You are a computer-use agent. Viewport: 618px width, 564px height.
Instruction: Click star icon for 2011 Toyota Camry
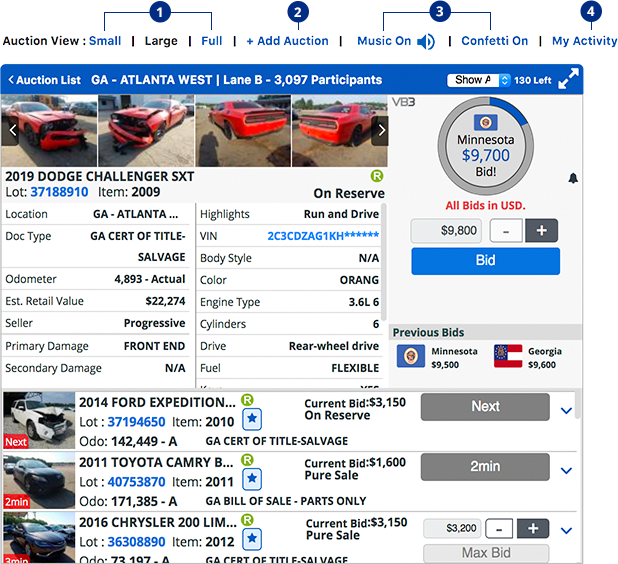252,480
